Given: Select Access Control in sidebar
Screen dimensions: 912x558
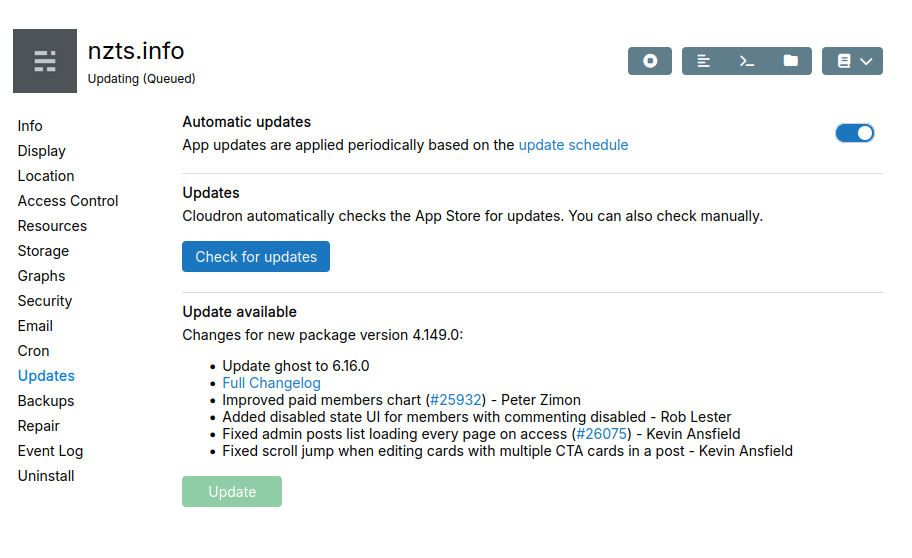Looking at the screenshot, I should pyautogui.click(x=68, y=201).
